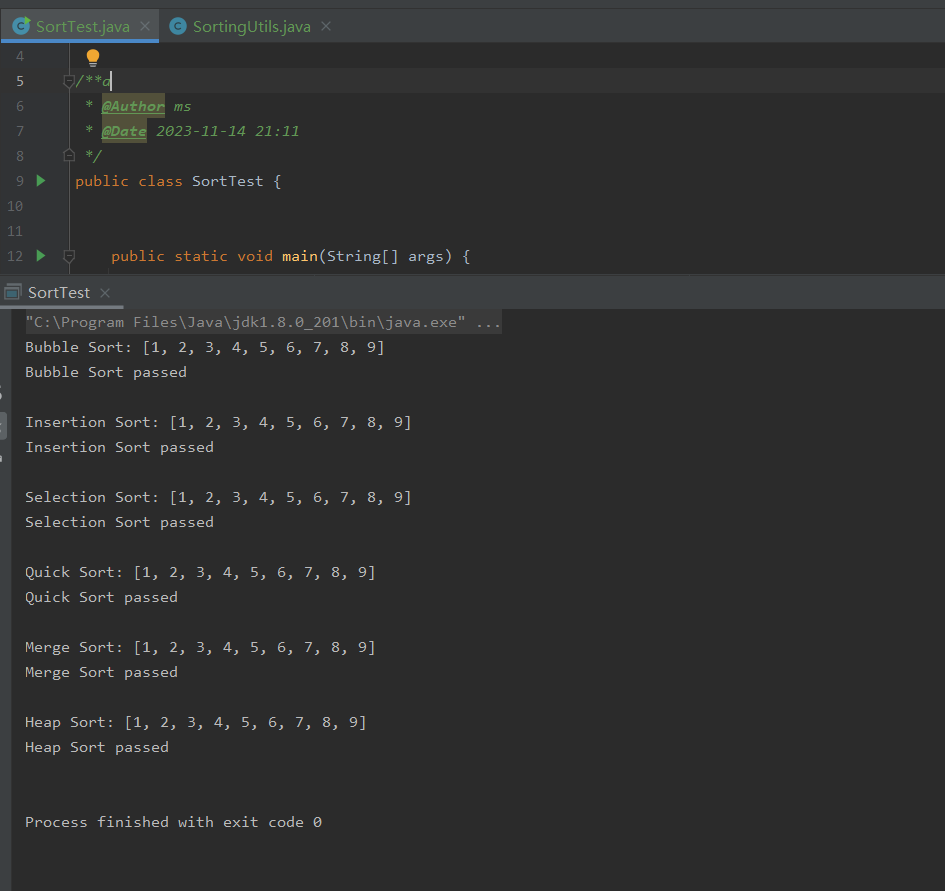Click the 'Insertion Sort: [1, 2...' output line
Screen dimensions: 945x891
pos(218,423)
